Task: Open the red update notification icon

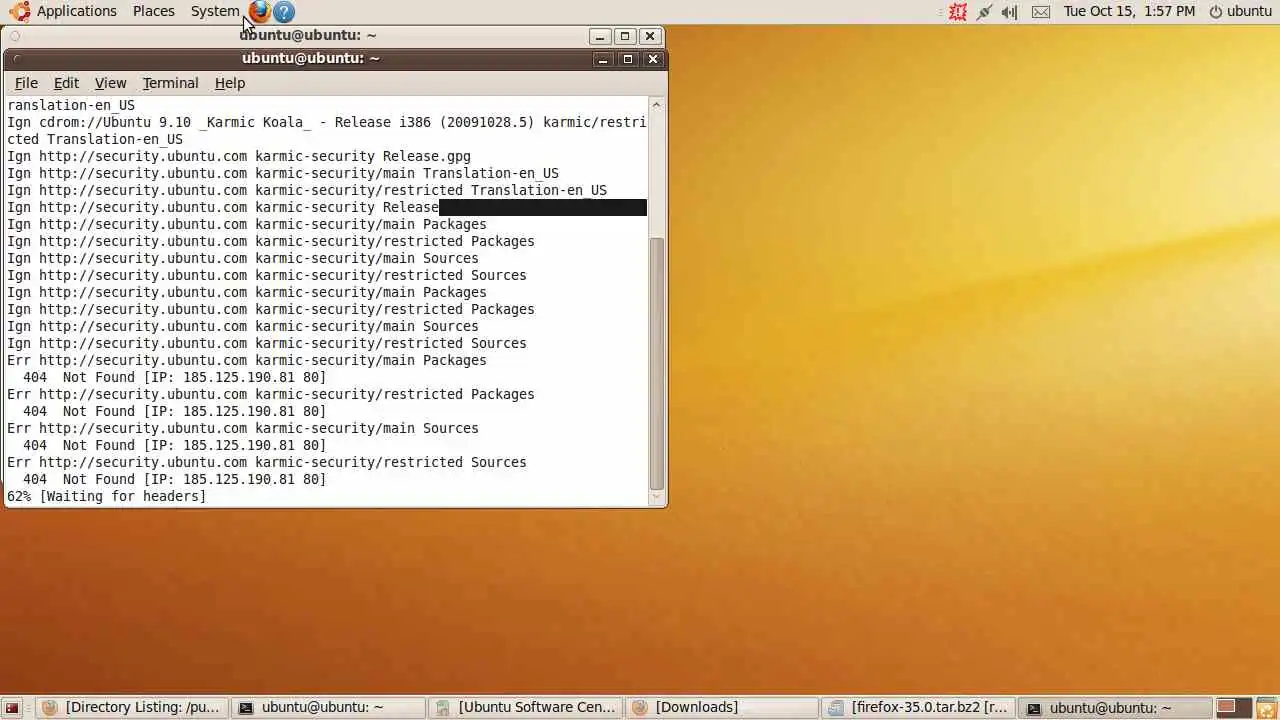Action: (x=958, y=12)
